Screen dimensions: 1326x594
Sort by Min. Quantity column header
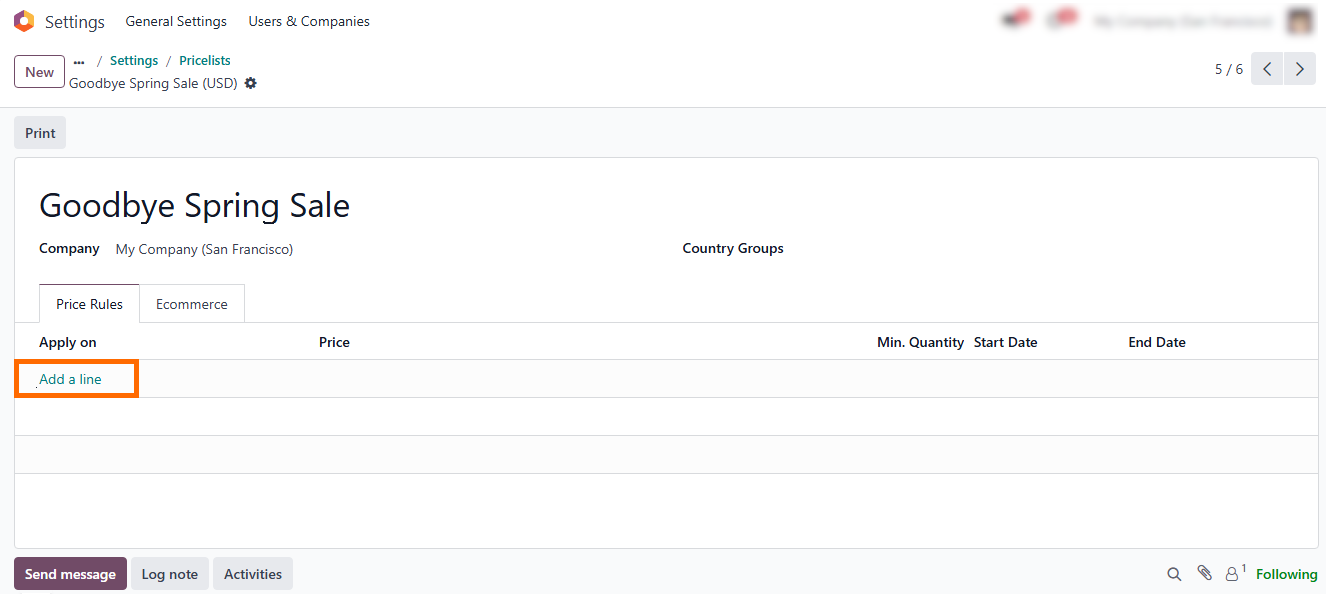[x=920, y=342]
